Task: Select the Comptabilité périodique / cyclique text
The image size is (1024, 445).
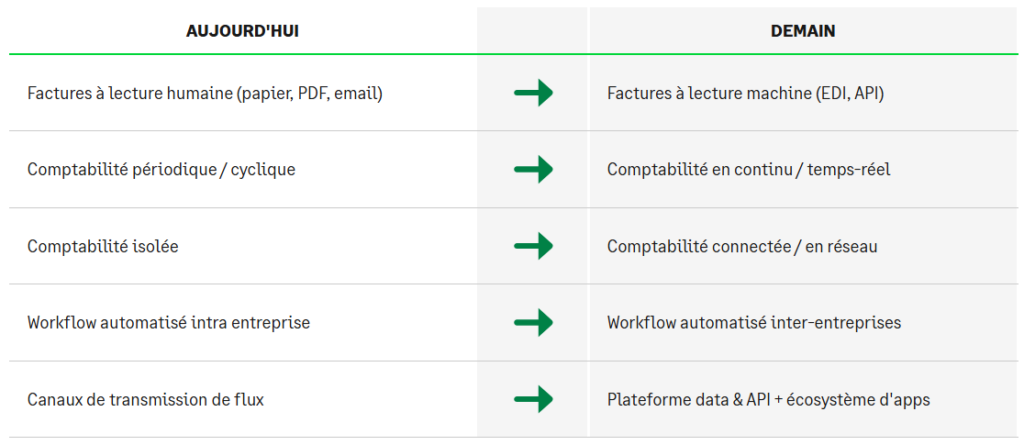Action: (161, 170)
